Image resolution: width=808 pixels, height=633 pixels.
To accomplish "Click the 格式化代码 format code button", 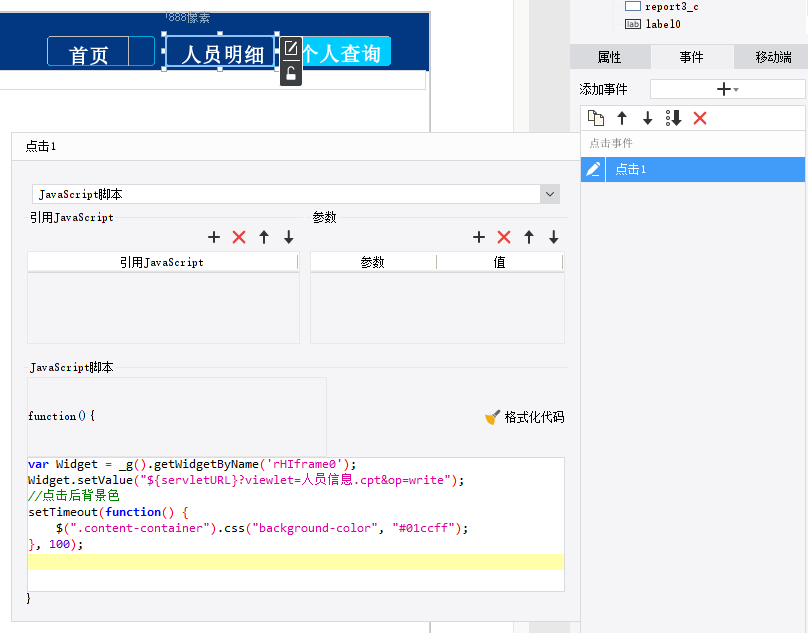I will [x=525, y=417].
